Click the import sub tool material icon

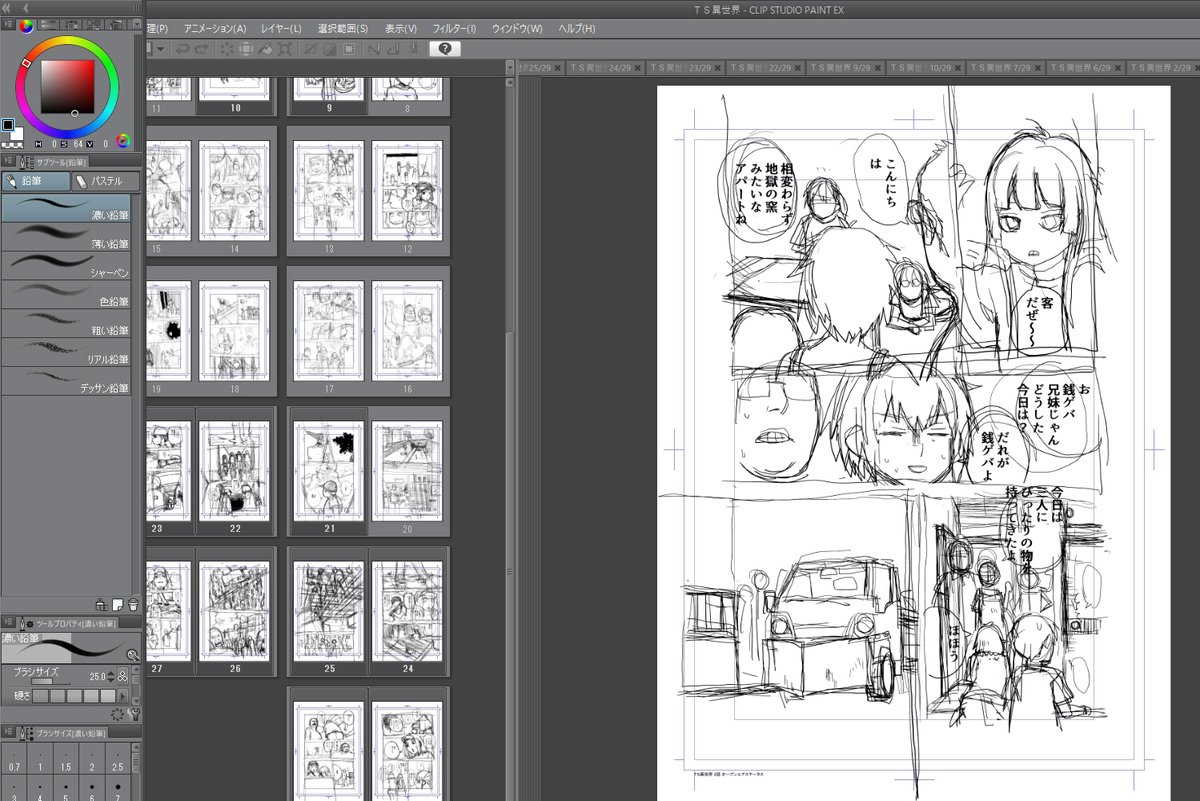[101, 604]
